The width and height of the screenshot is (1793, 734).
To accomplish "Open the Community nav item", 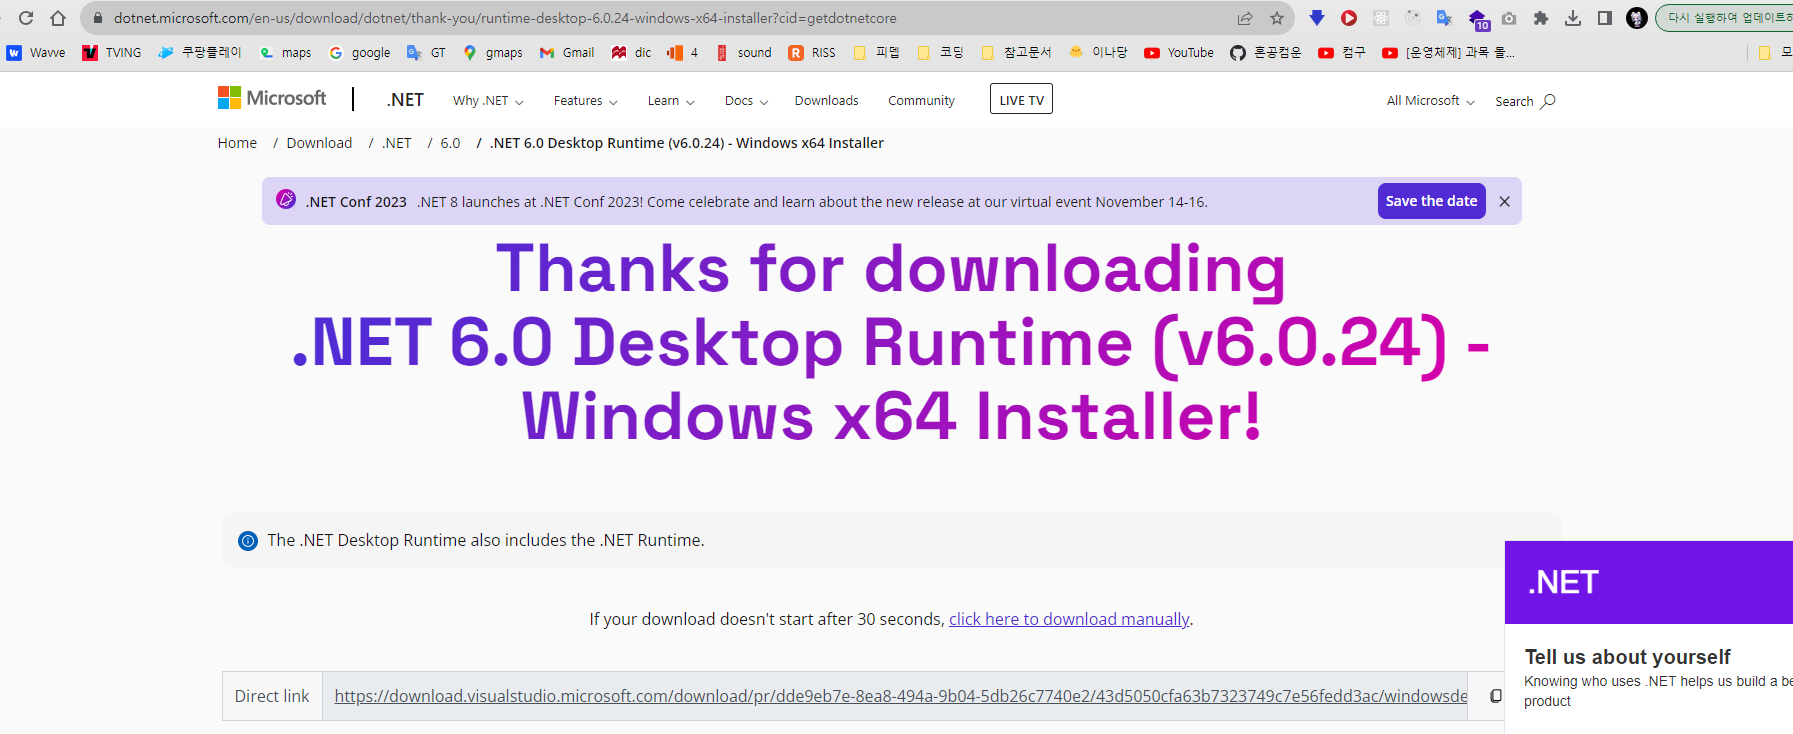I will point(921,101).
